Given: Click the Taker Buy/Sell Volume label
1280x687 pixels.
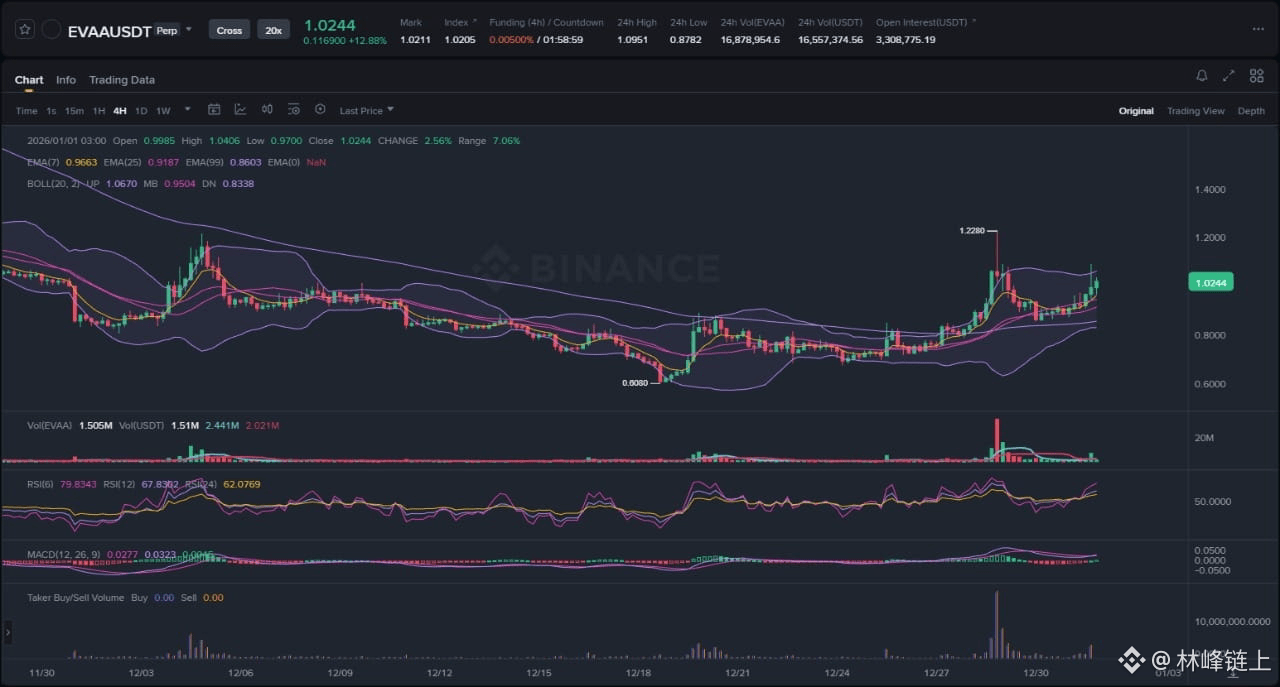Looking at the screenshot, I should pyautogui.click(x=76, y=598).
